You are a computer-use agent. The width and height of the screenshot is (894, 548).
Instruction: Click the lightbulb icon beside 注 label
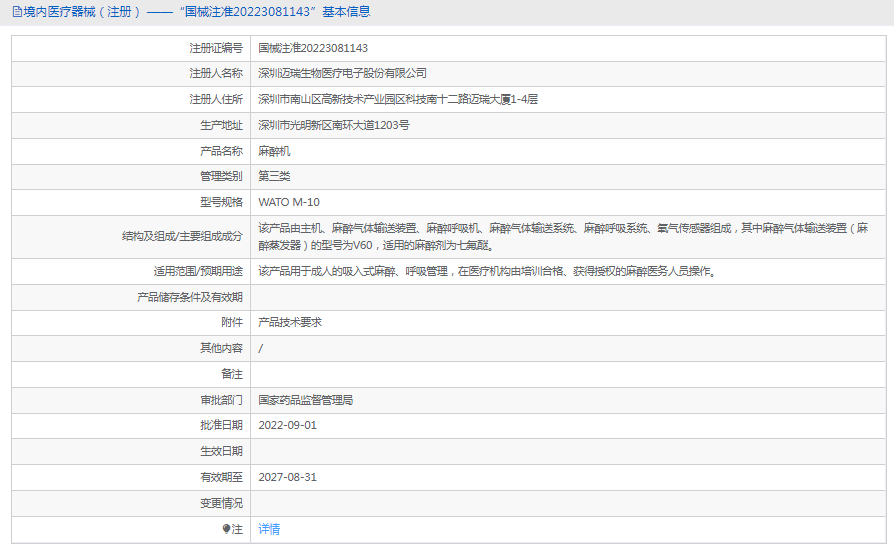pyautogui.click(x=226, y=529)
